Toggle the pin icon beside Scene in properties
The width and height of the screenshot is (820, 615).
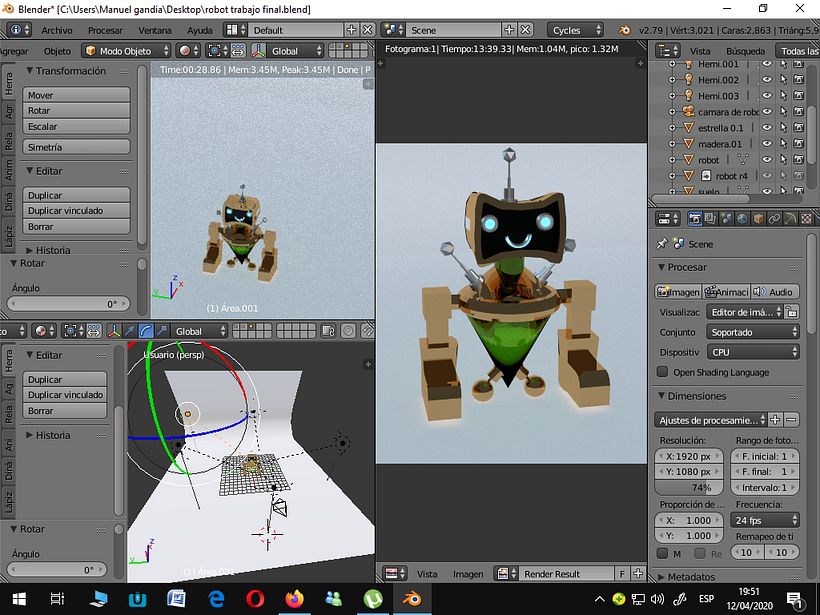click(662, 244)
